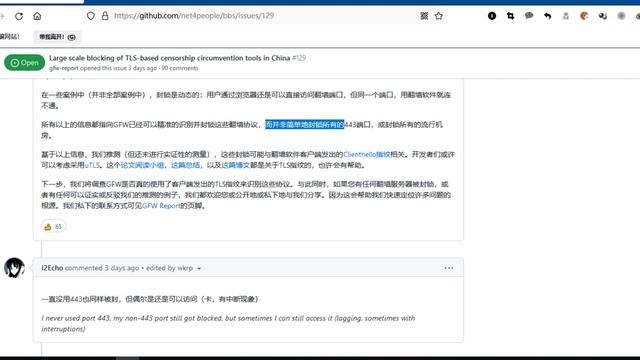This screenshot has width=640, height=360.
Task: Open l2Echo's avatar image
Action: pos(14,268)
